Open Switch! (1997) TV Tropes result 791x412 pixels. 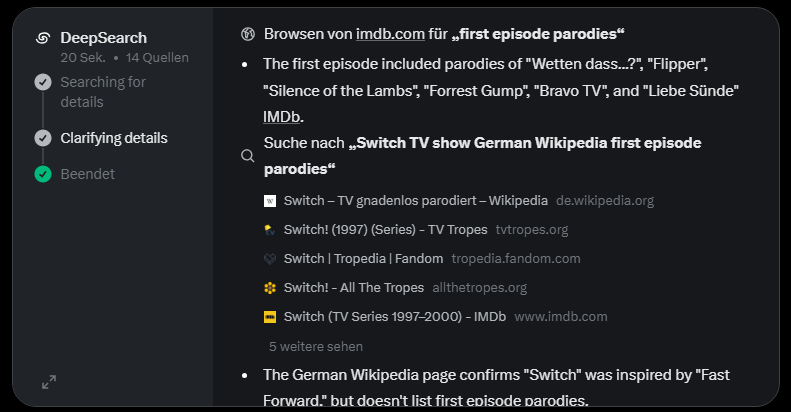point(385,229)
